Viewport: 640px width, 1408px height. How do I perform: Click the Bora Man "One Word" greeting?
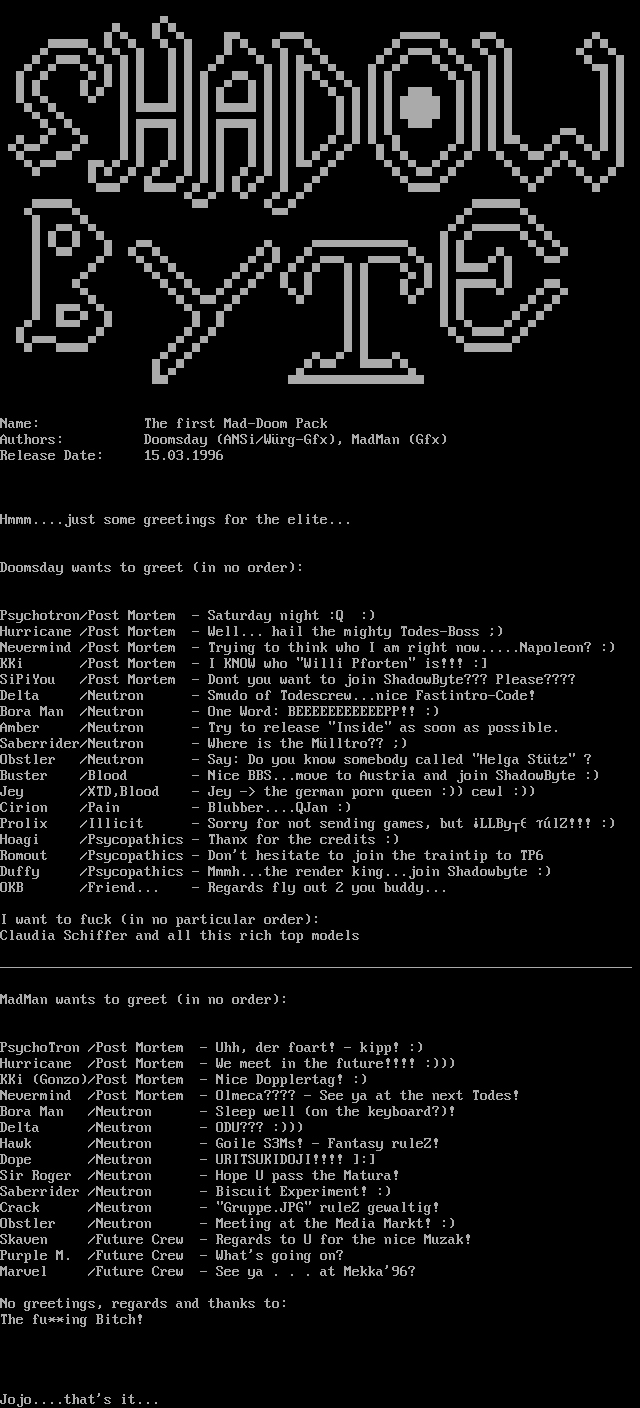[219, 712]
